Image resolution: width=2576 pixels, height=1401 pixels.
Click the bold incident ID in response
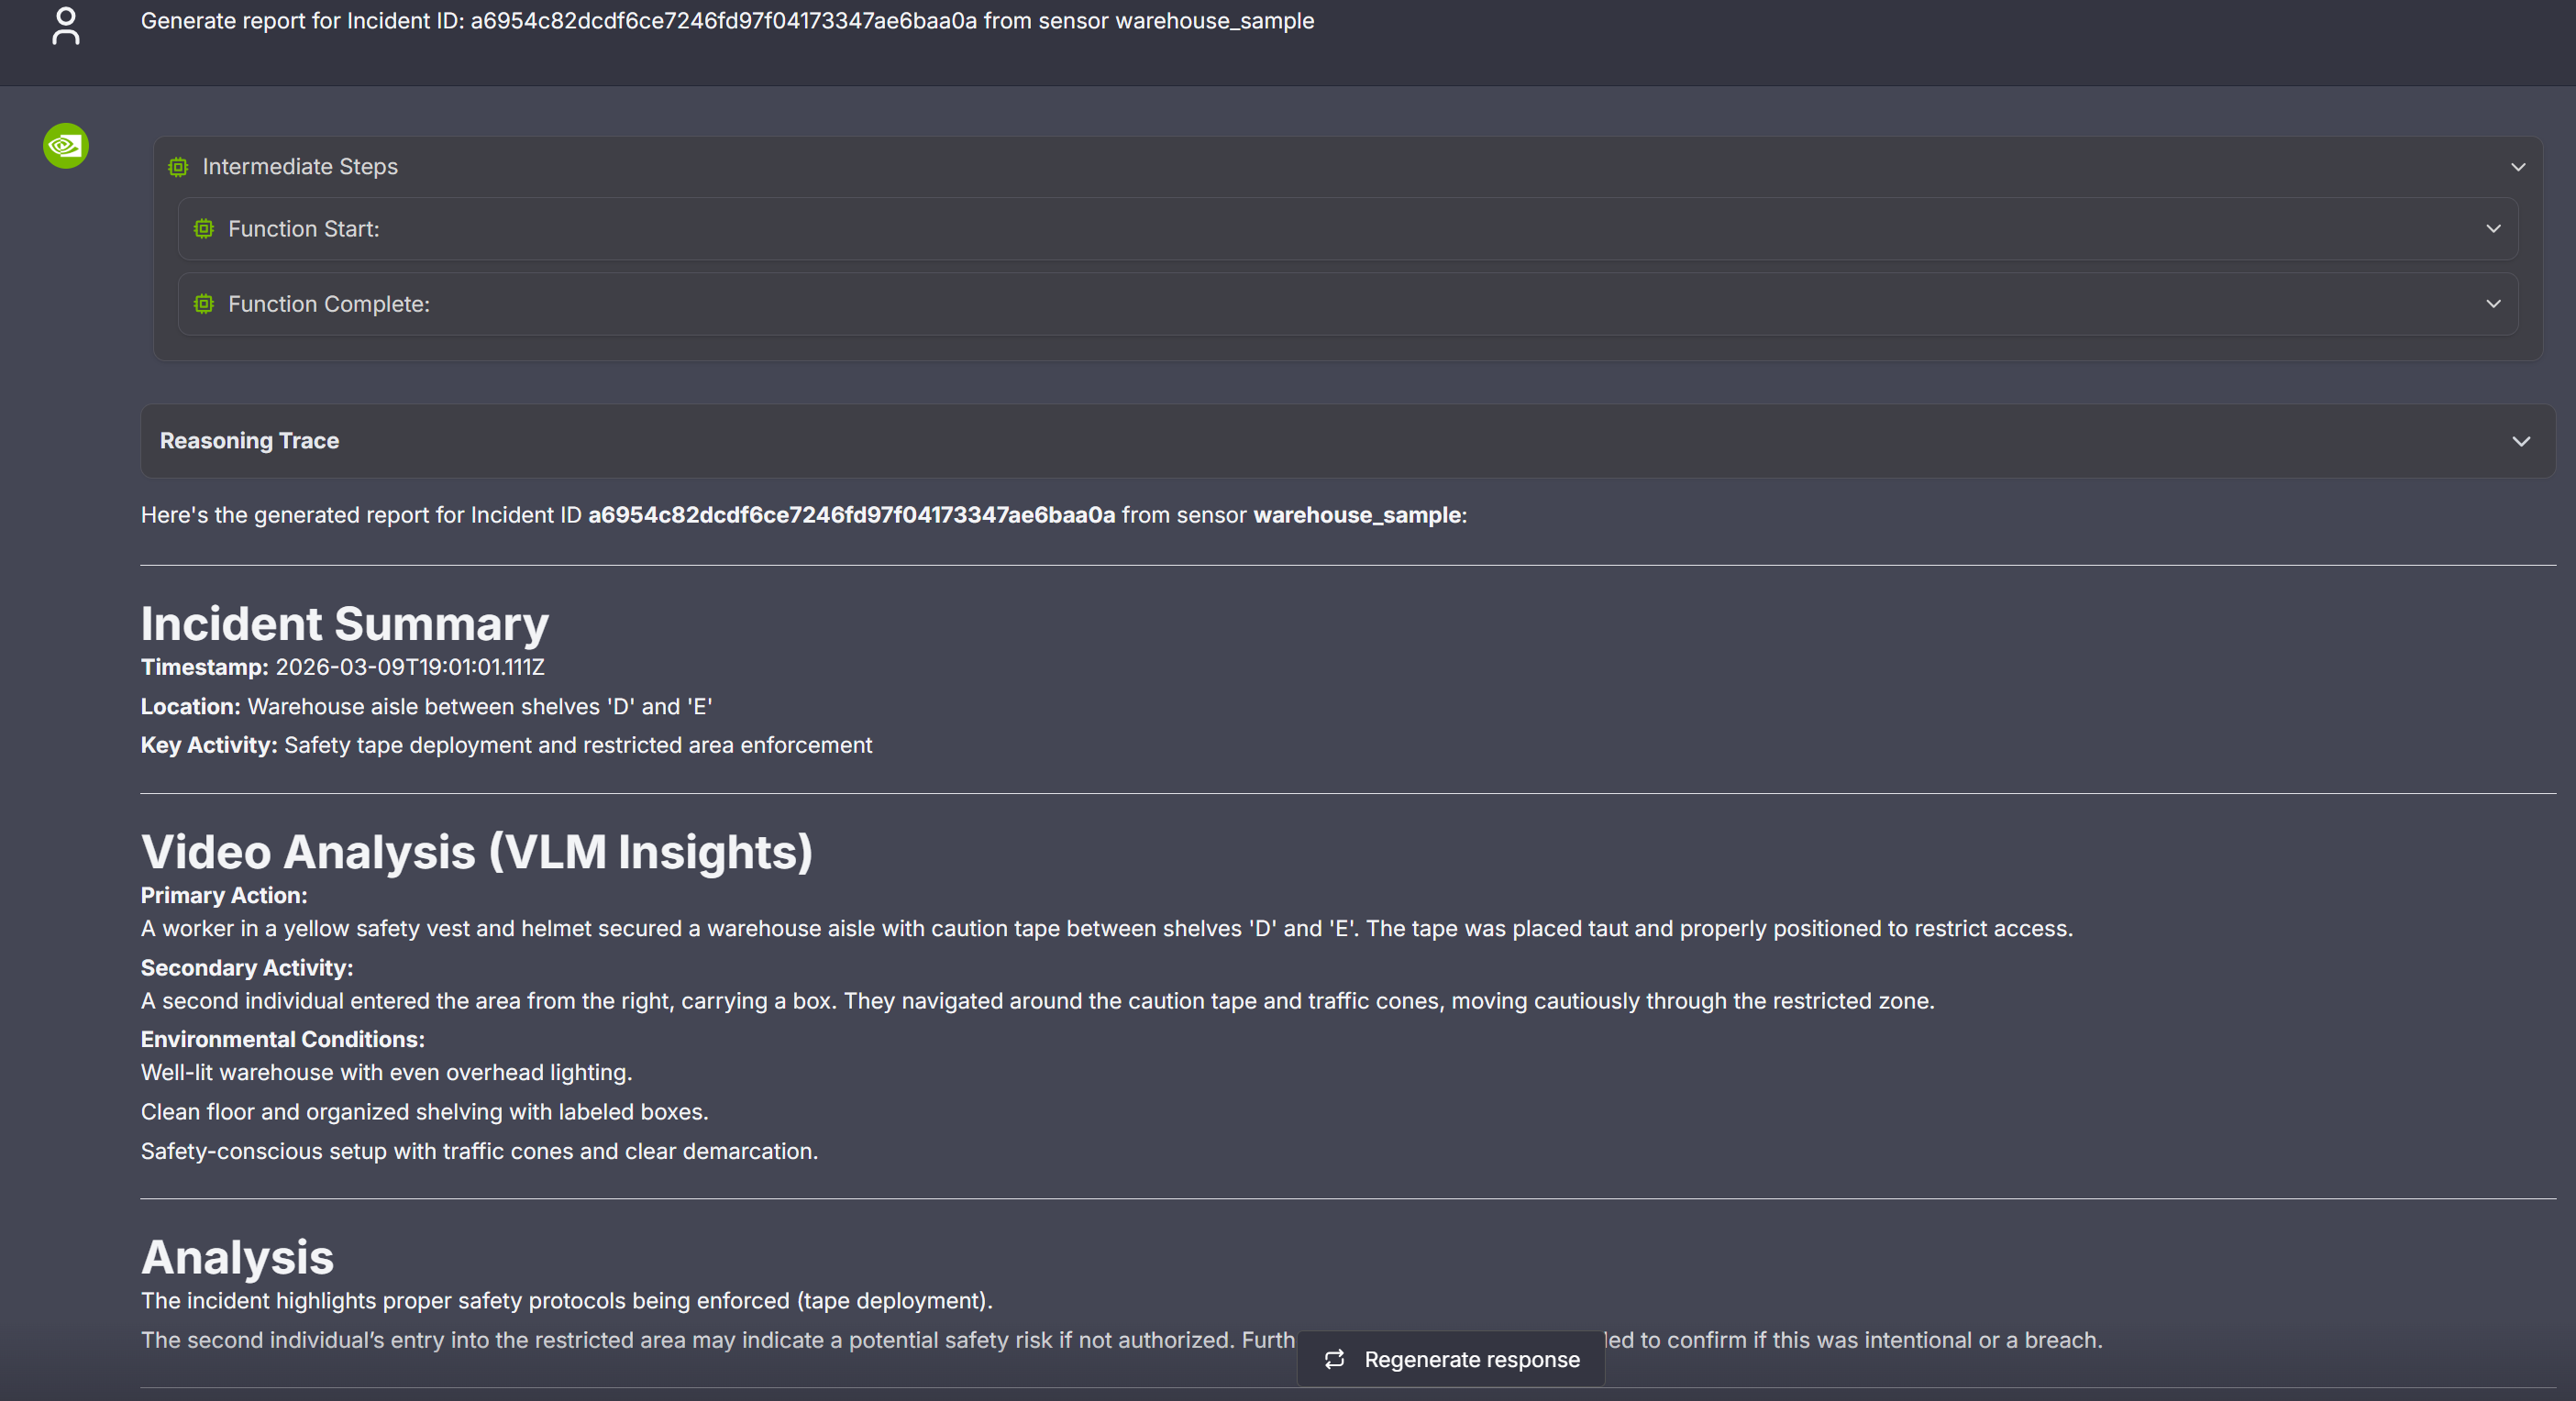point(851,515)
